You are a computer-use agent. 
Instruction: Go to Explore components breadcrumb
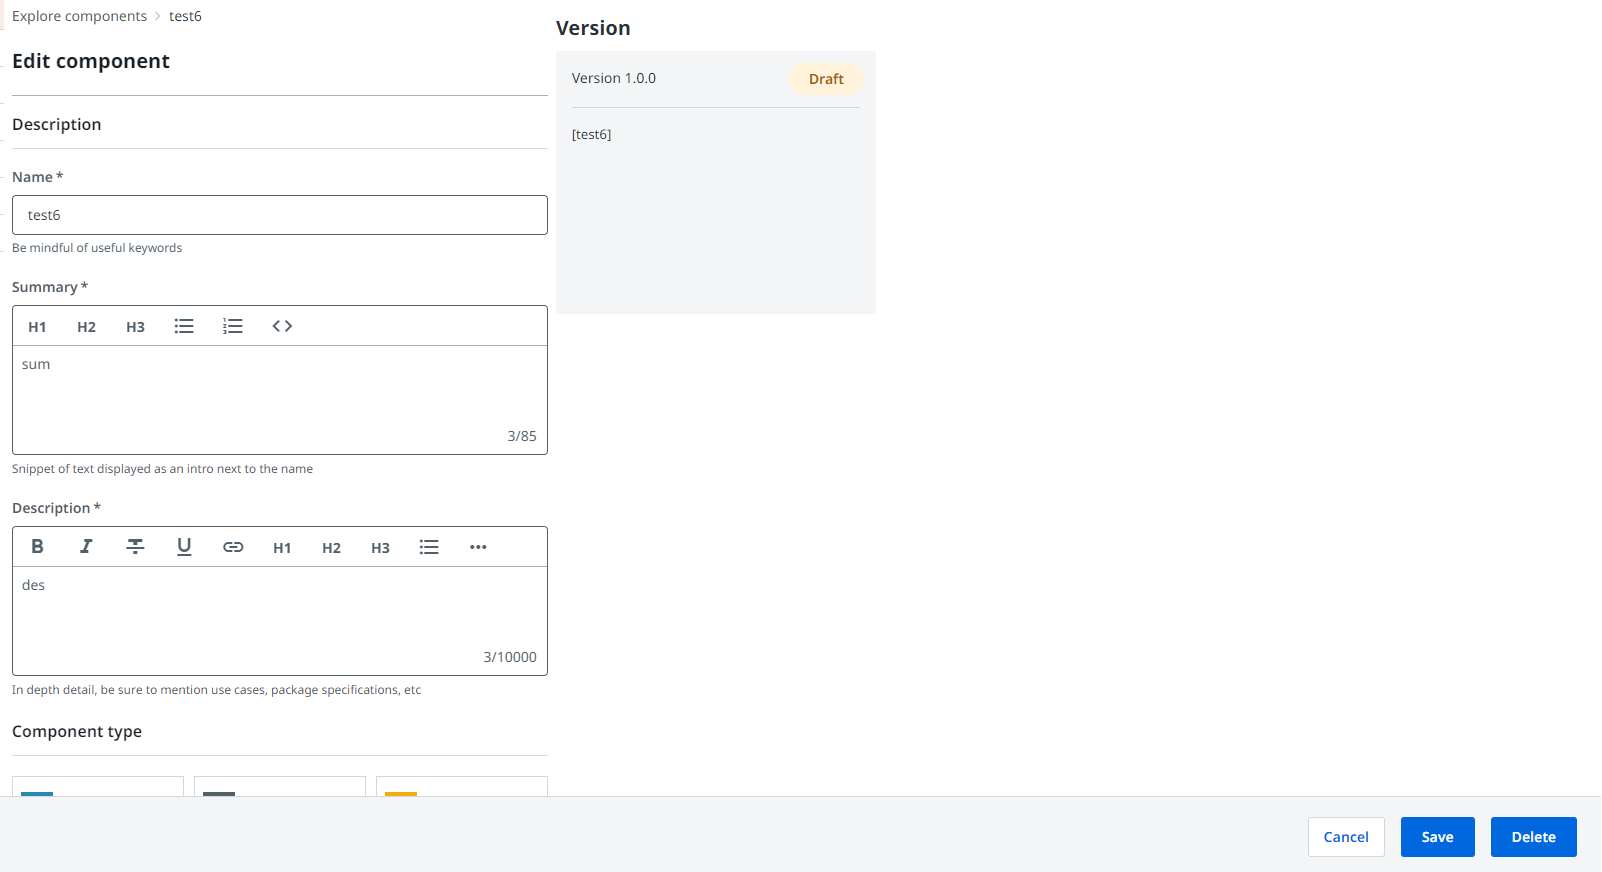point(79,16)
